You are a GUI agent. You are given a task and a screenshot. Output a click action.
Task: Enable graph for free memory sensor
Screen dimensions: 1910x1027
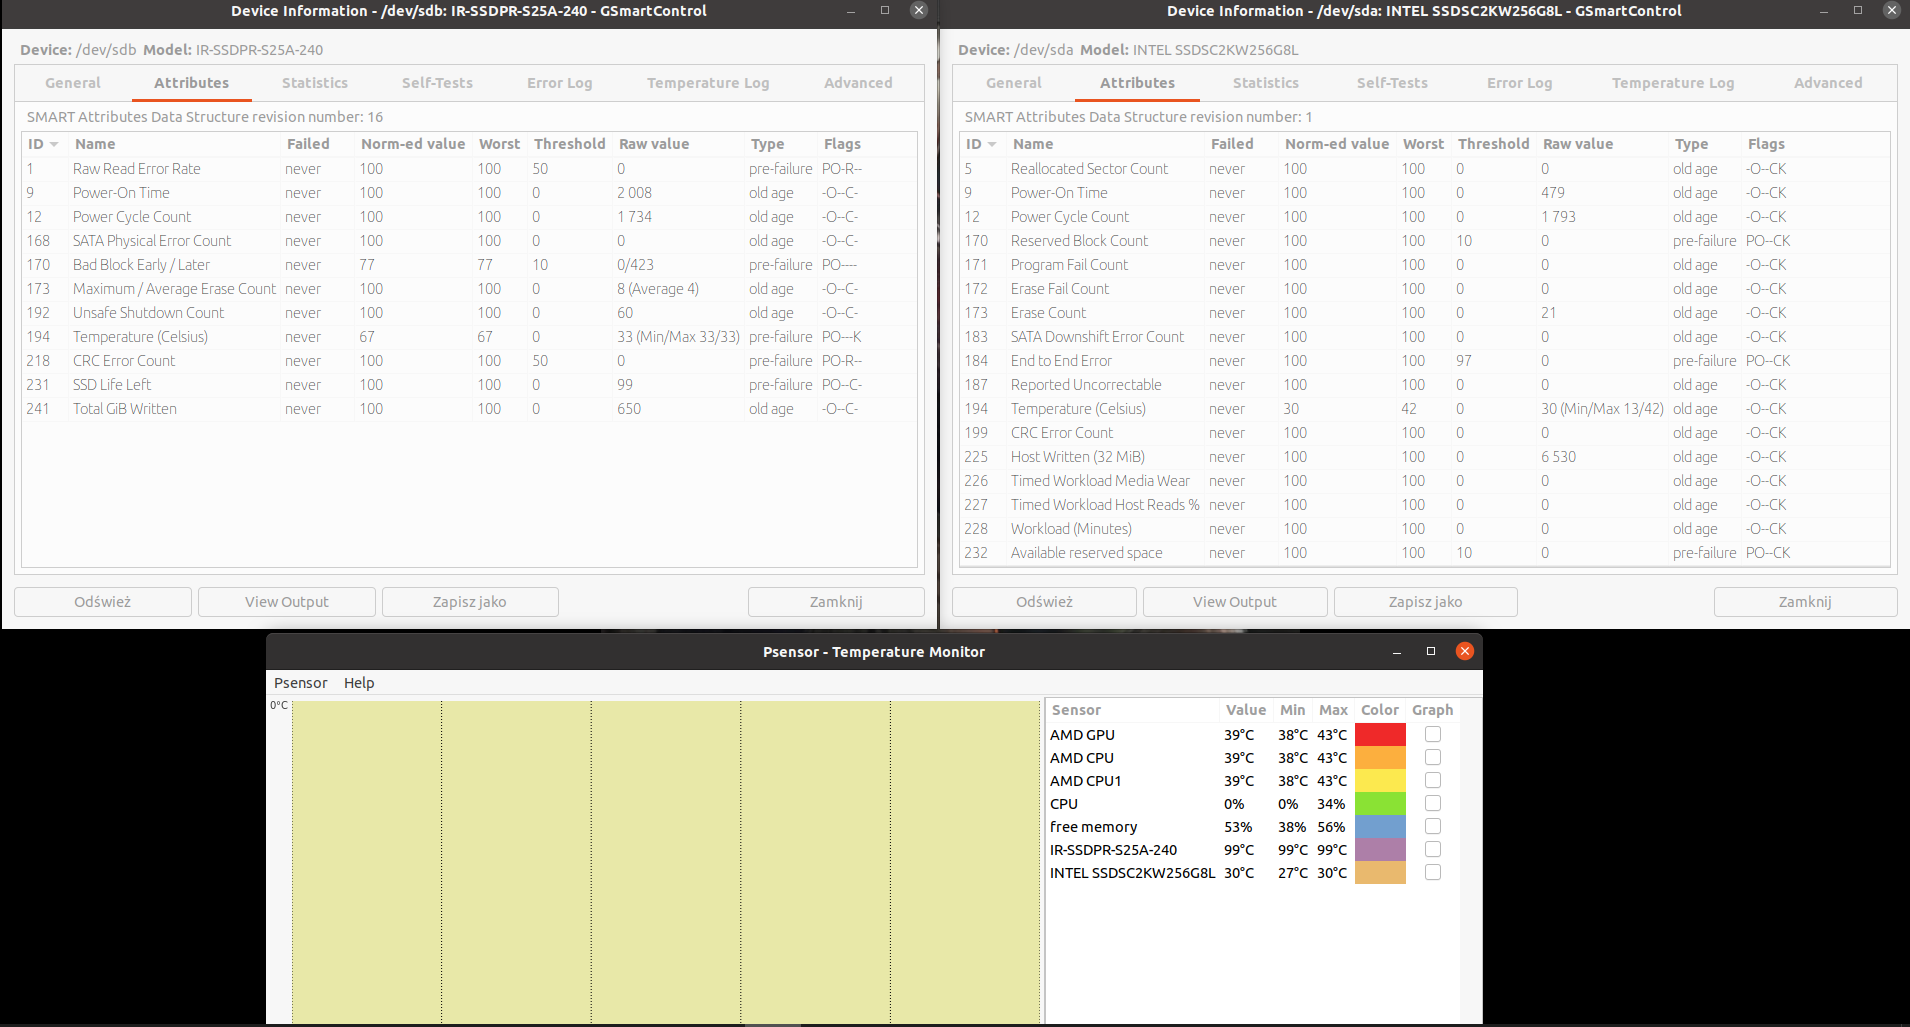click(x=1433, y=826)
